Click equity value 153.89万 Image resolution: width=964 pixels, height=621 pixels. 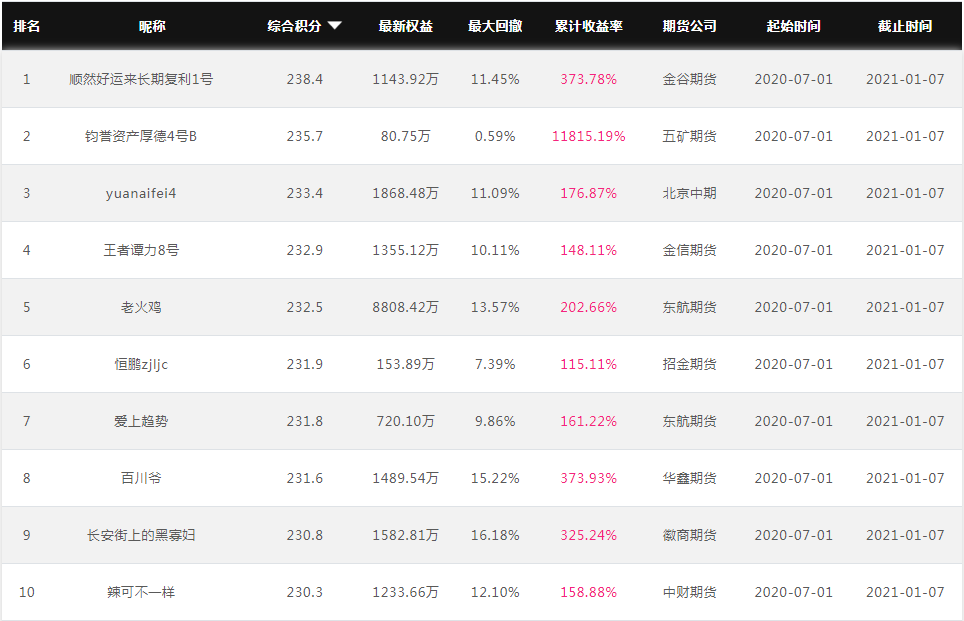point(405,364)
